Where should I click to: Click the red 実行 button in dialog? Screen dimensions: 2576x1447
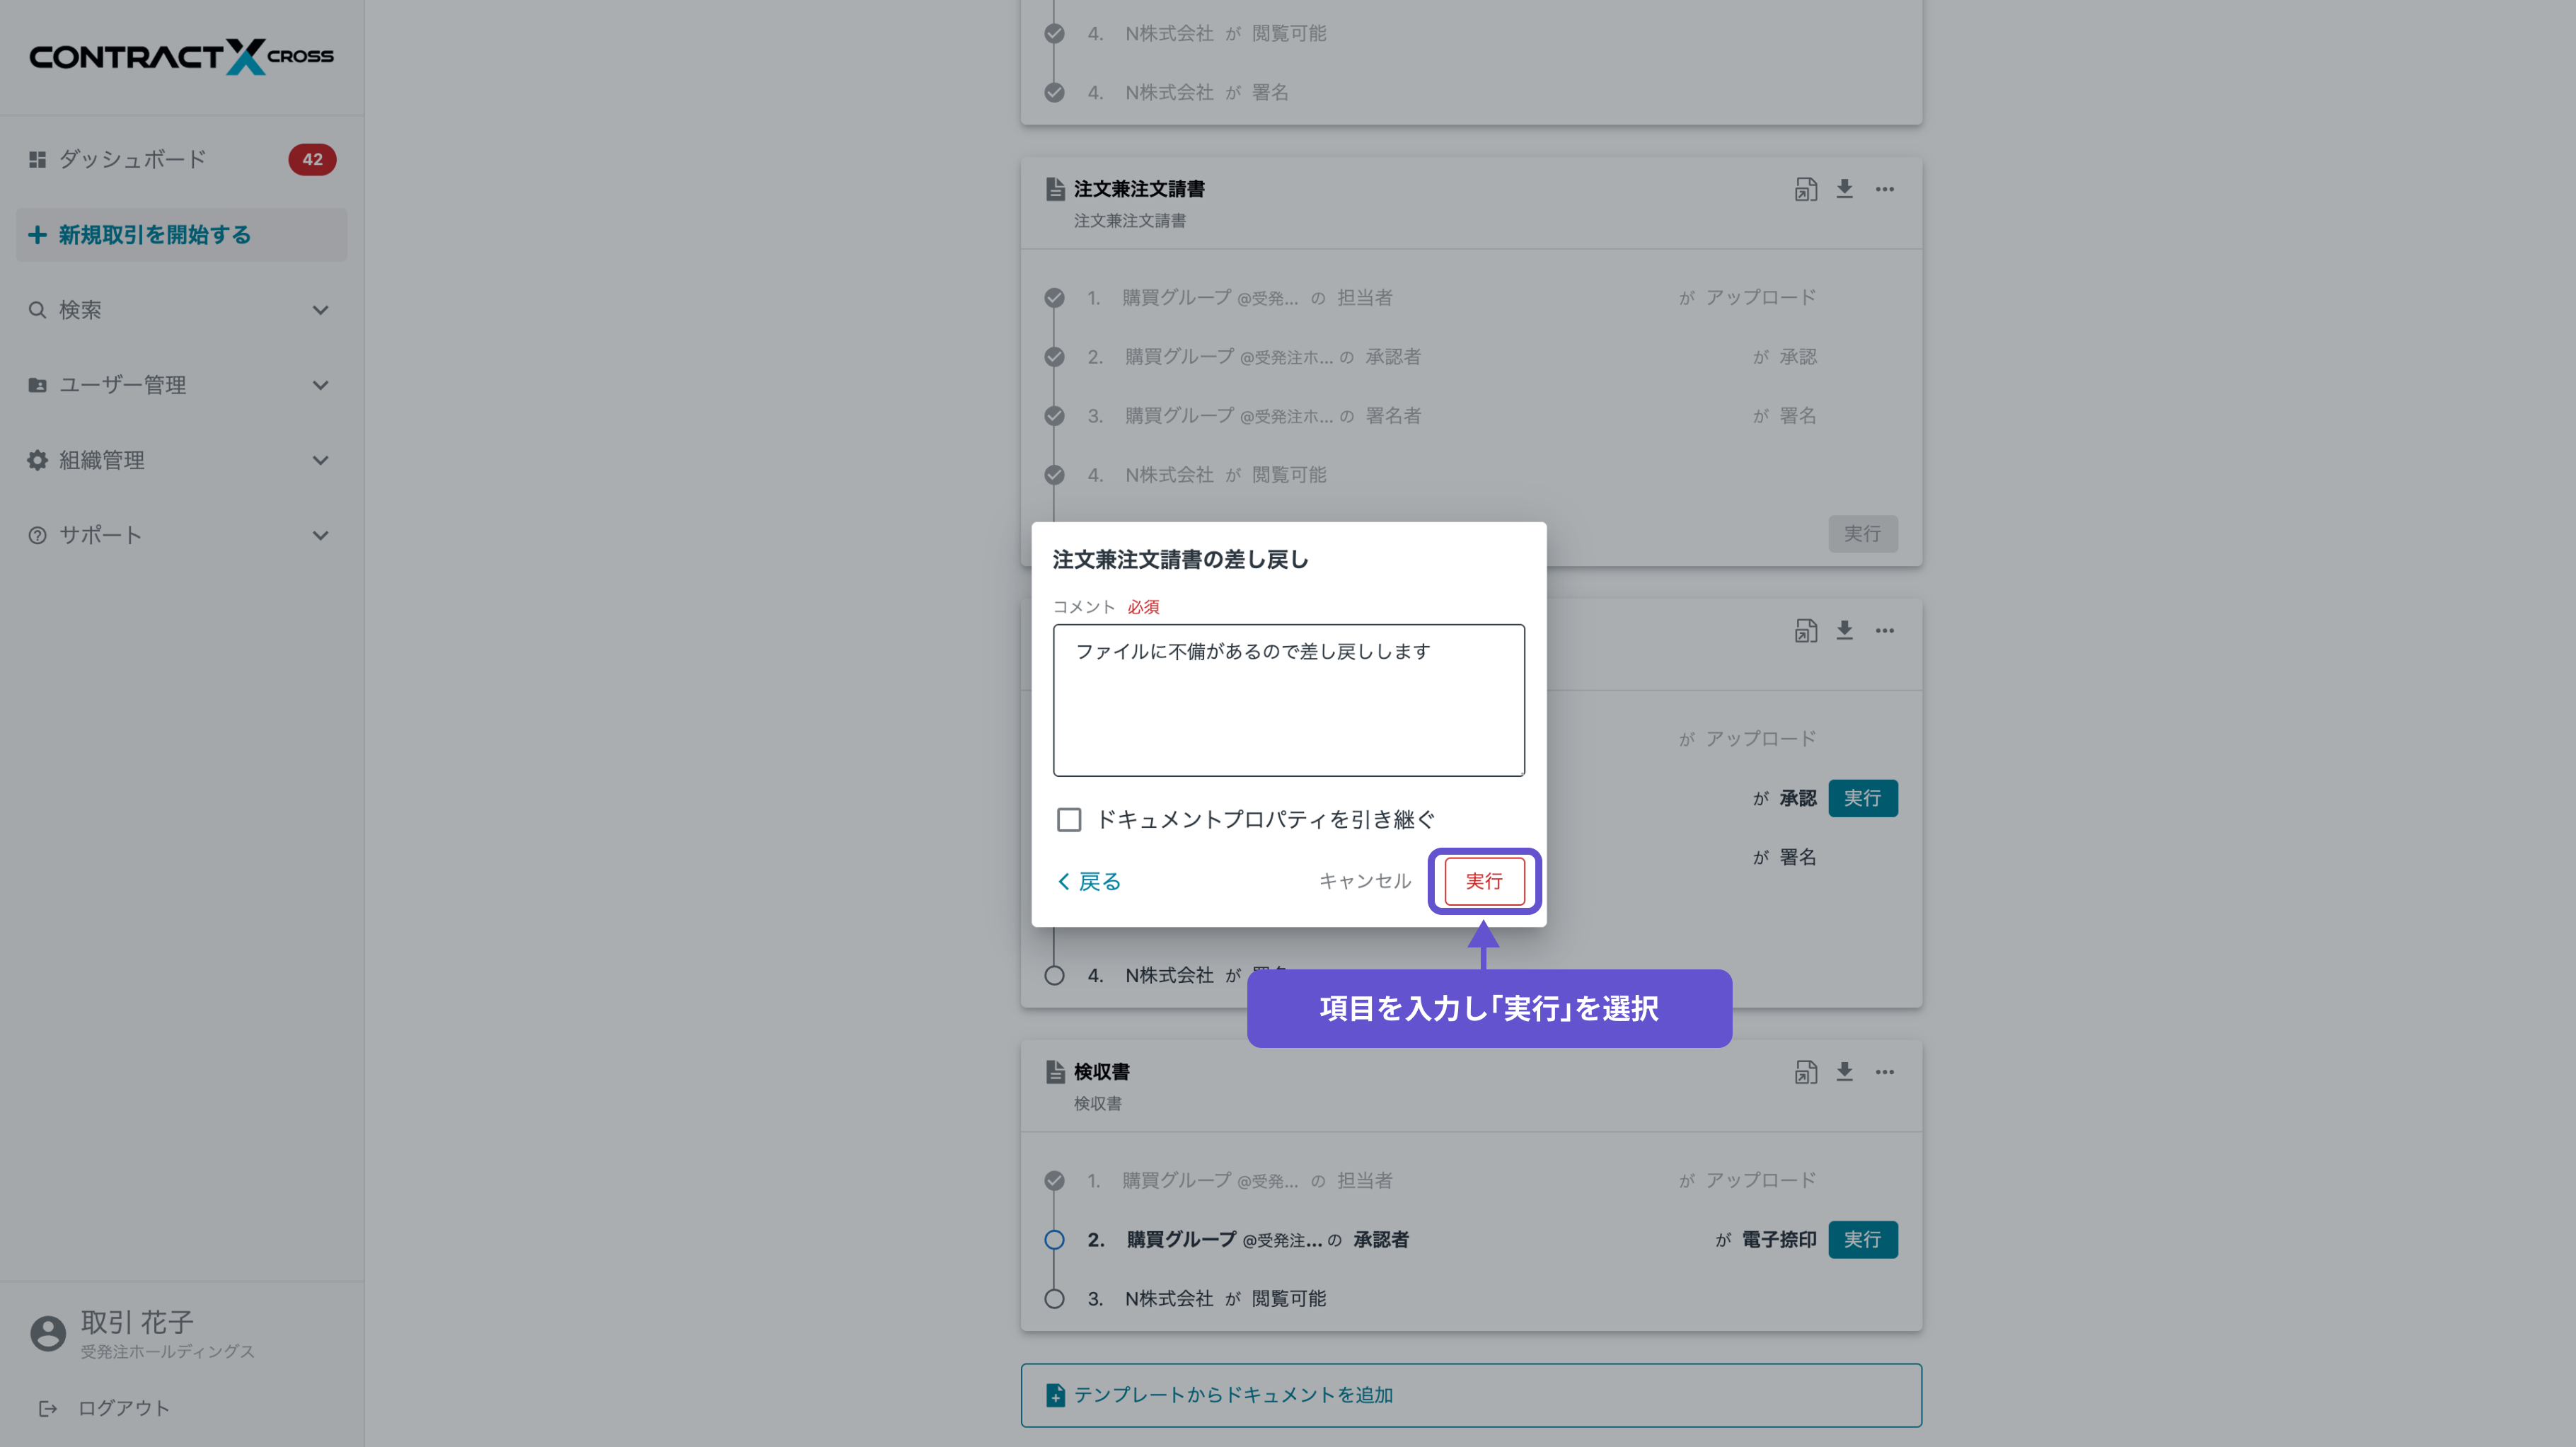1484,881
